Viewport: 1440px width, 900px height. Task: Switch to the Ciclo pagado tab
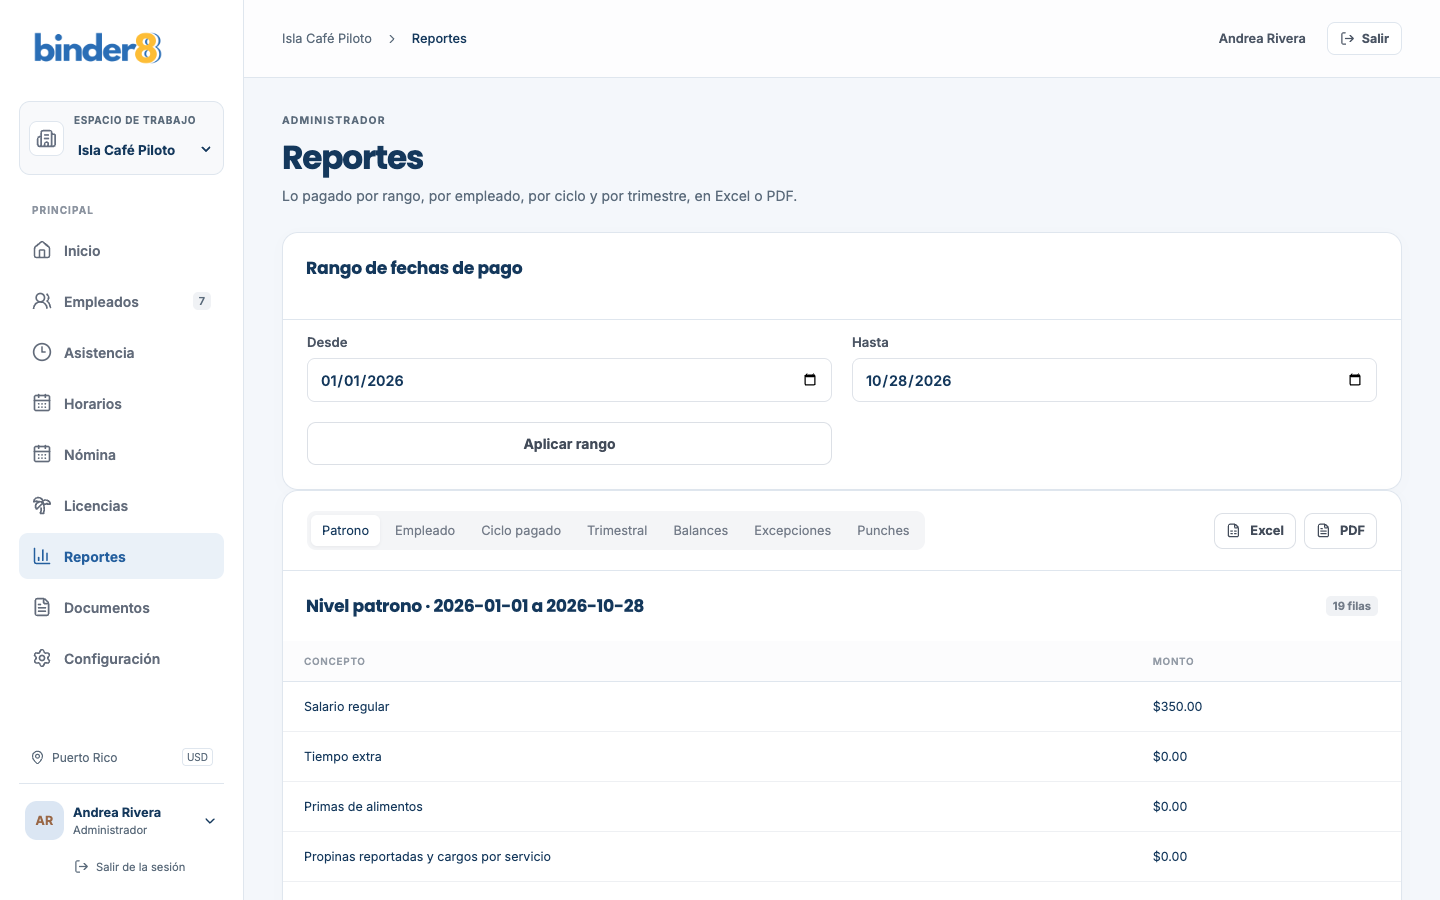(x=521, y=530)
